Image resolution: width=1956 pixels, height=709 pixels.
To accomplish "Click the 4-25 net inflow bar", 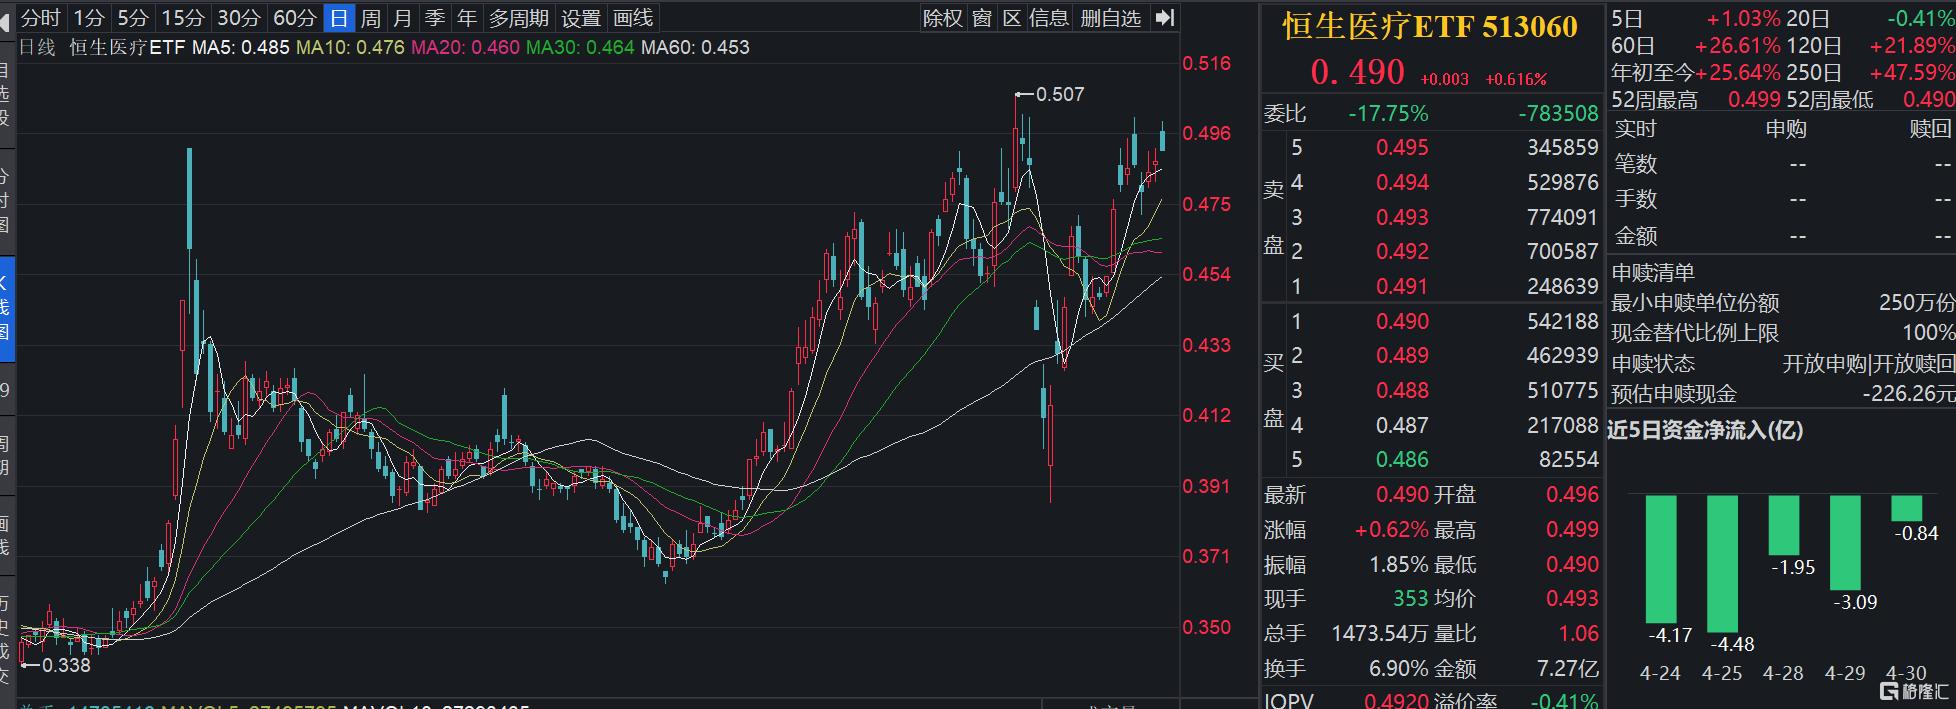I will pos(1723,564).
